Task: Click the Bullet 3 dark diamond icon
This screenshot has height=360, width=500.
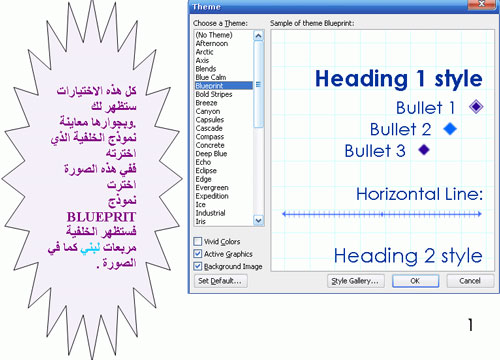Action: (424, 150)
